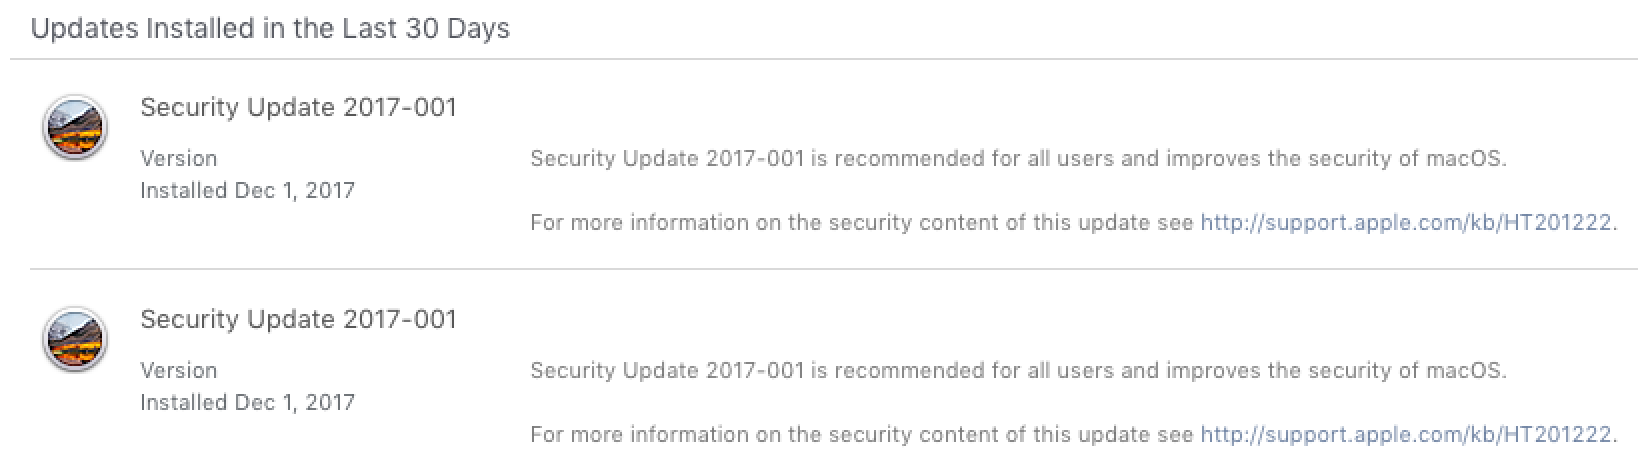Click the divider line beneath the section heading
The image size is (1638, 470).
pos(822,59)
